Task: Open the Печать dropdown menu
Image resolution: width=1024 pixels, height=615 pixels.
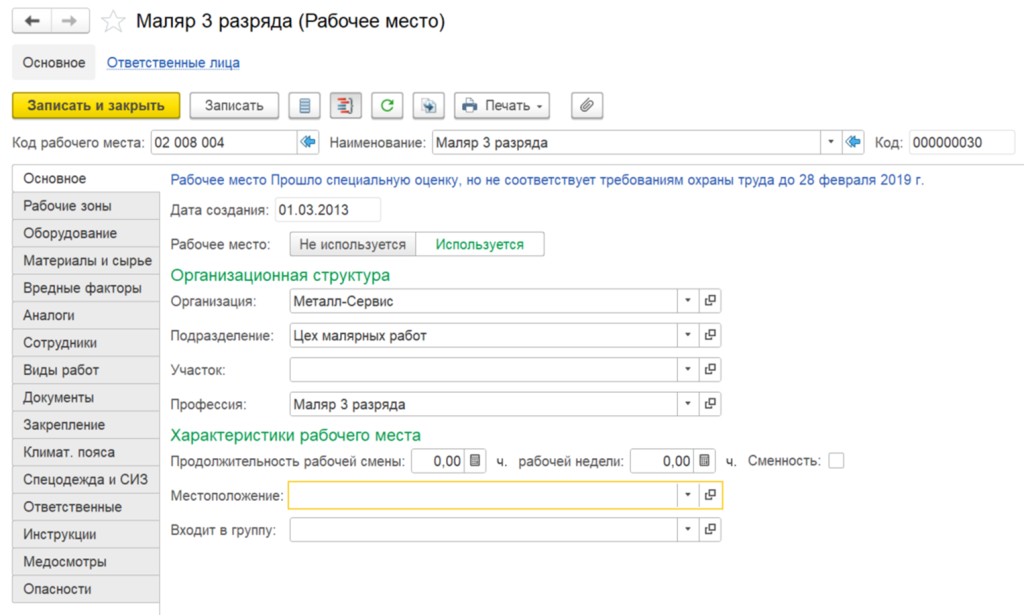Action: [502, 106]
